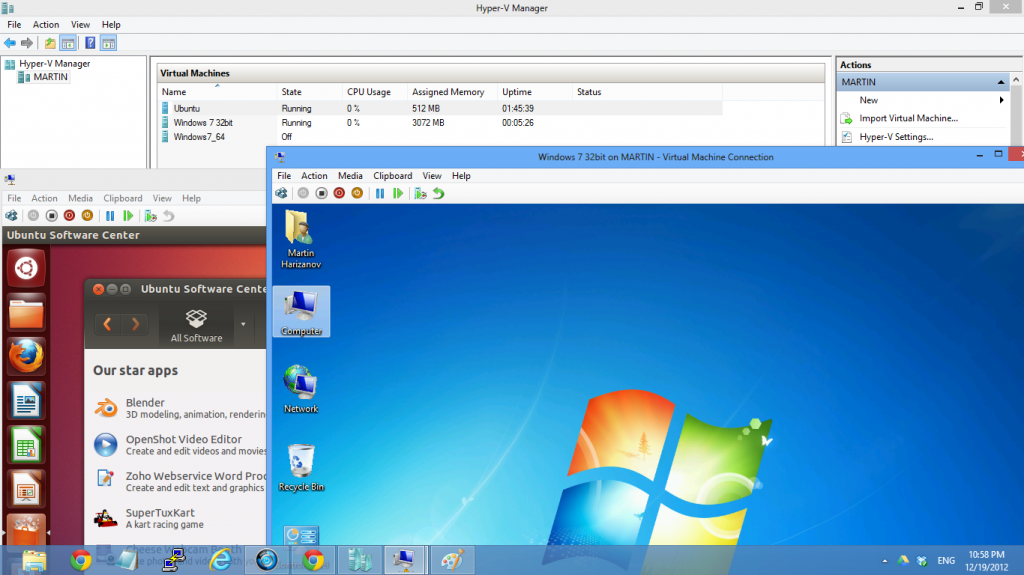Open Files manager in Ubuntu launcher

[x=26, y=313]
